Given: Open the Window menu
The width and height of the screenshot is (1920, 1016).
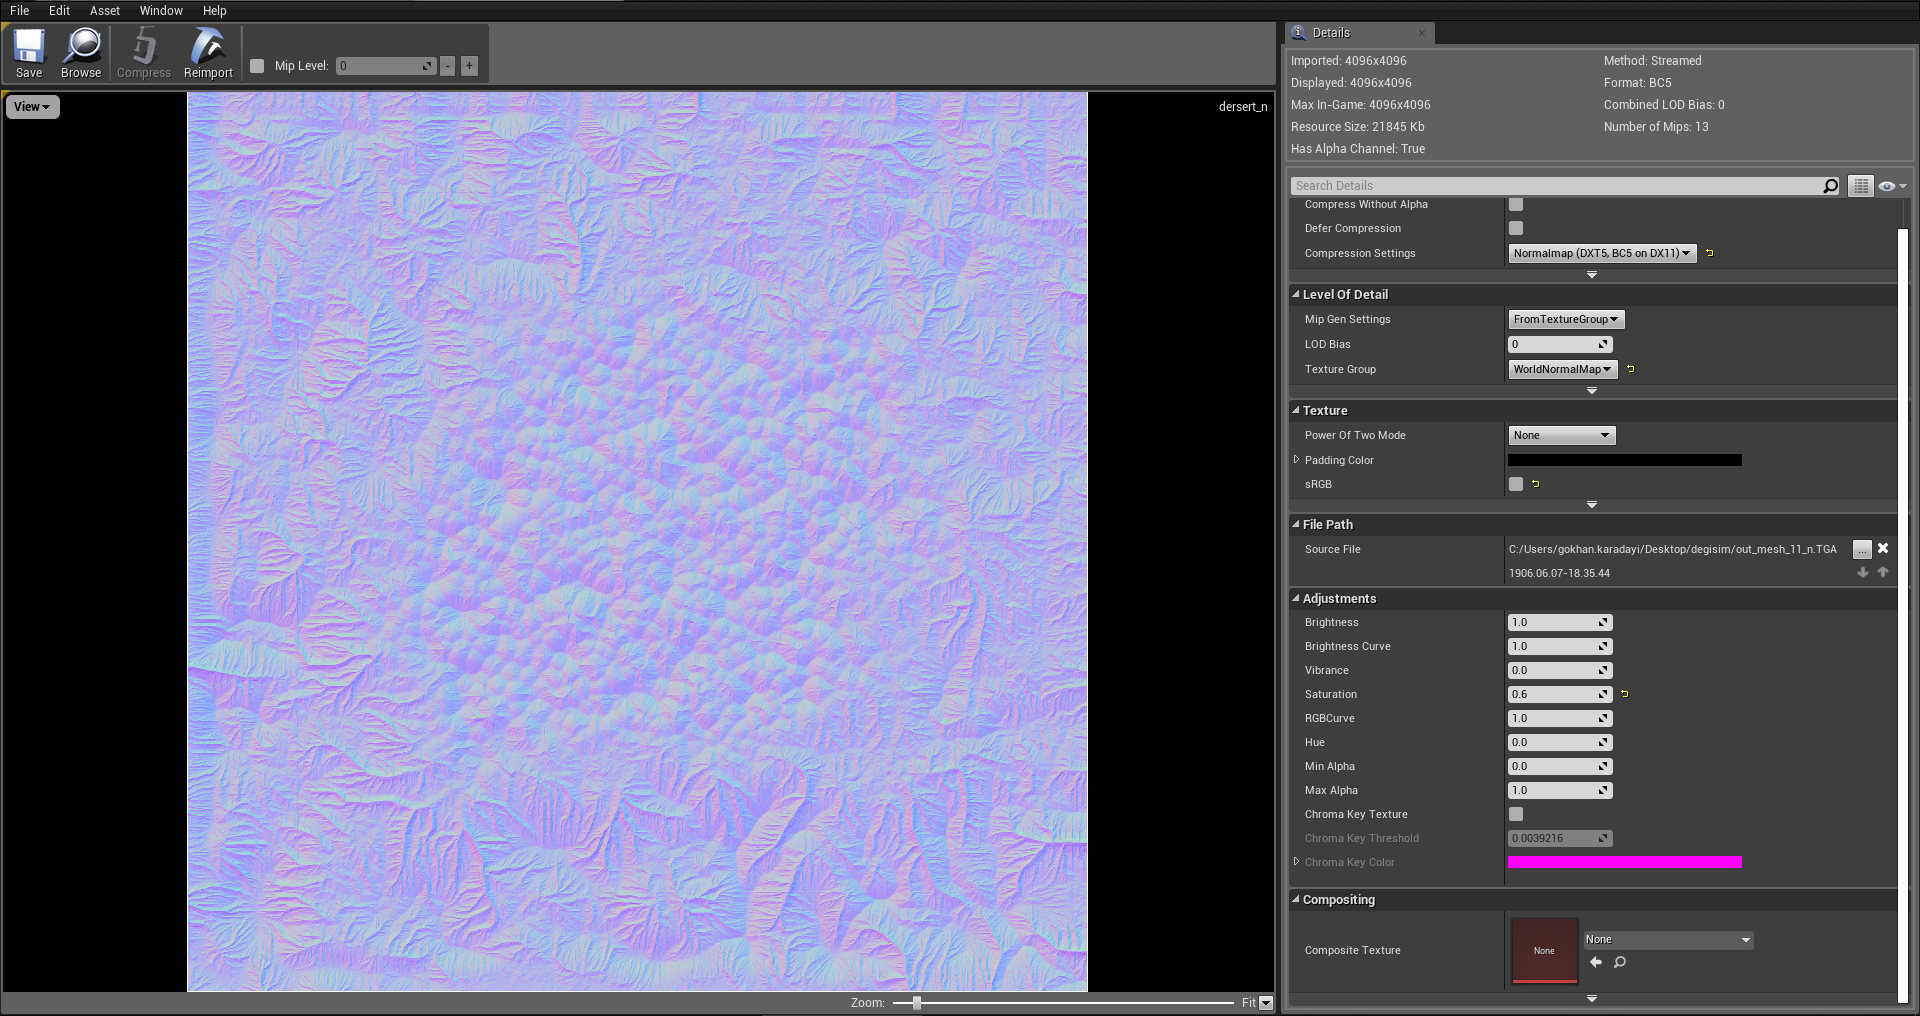Looking at the screenshot, I should pos(161,11).
